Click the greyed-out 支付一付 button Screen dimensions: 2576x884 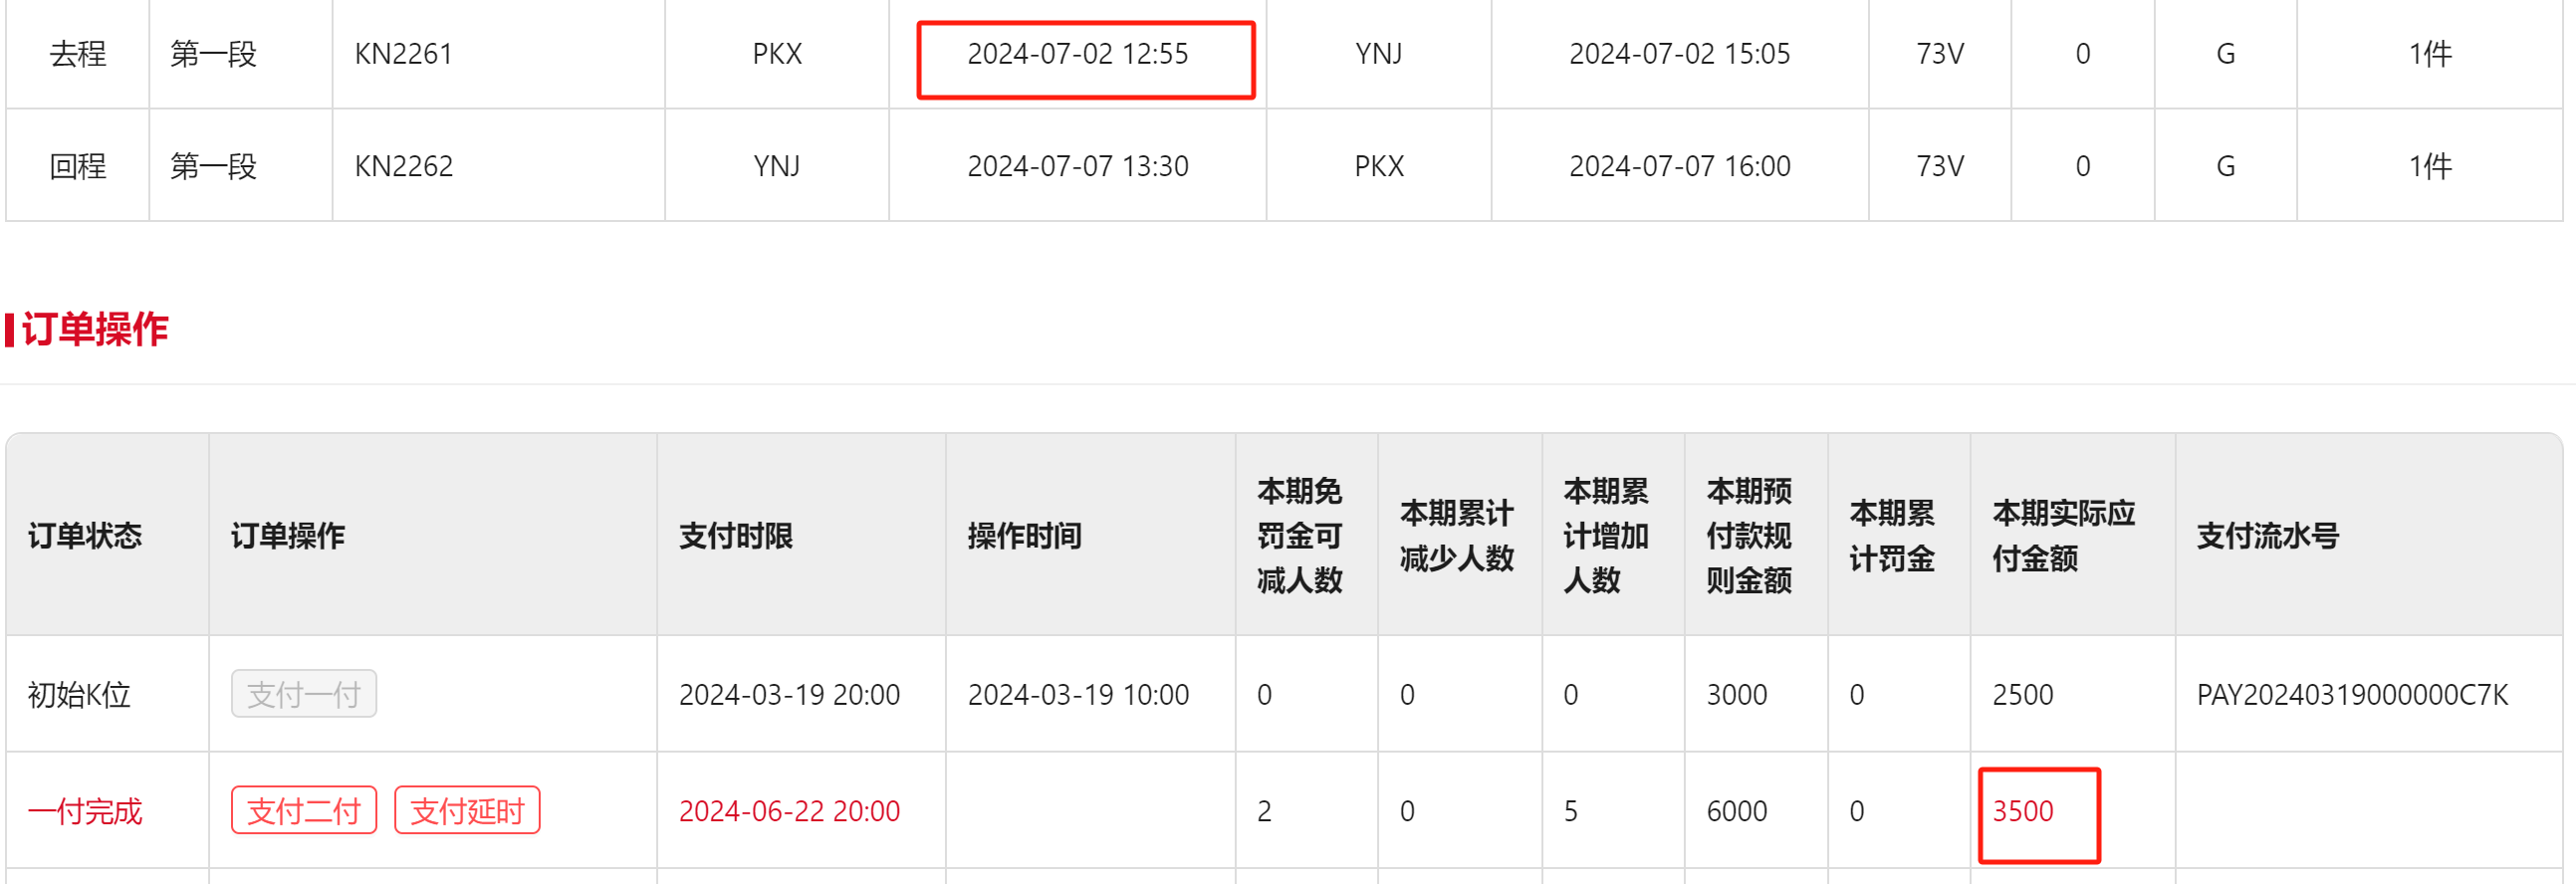click(x=303, y=694)
